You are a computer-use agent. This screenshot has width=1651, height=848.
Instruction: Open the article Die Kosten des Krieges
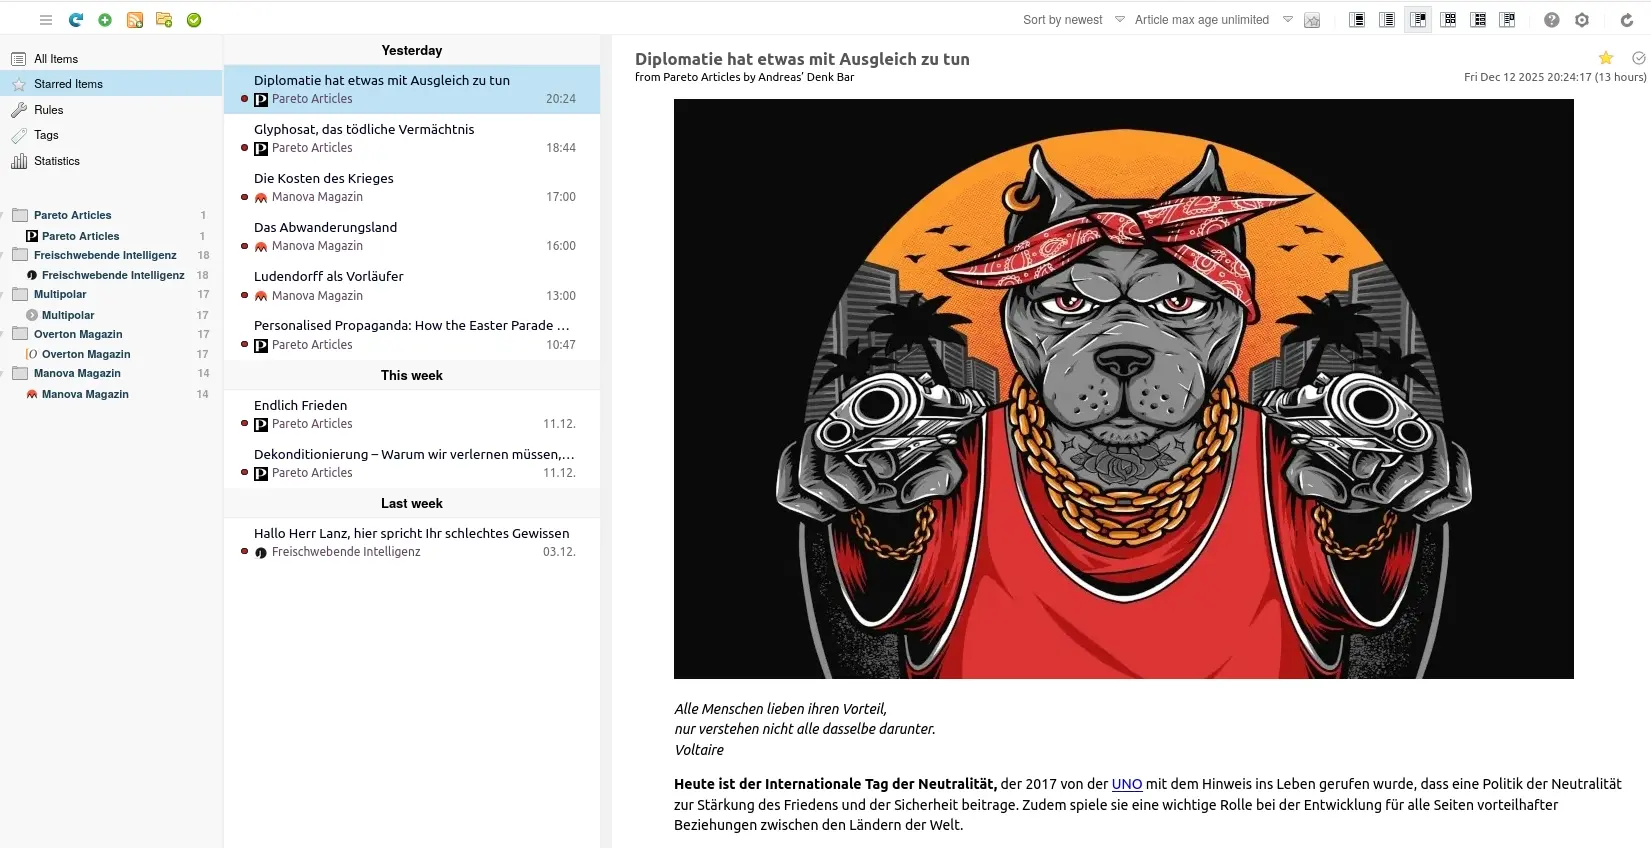[x=324, y=179]
